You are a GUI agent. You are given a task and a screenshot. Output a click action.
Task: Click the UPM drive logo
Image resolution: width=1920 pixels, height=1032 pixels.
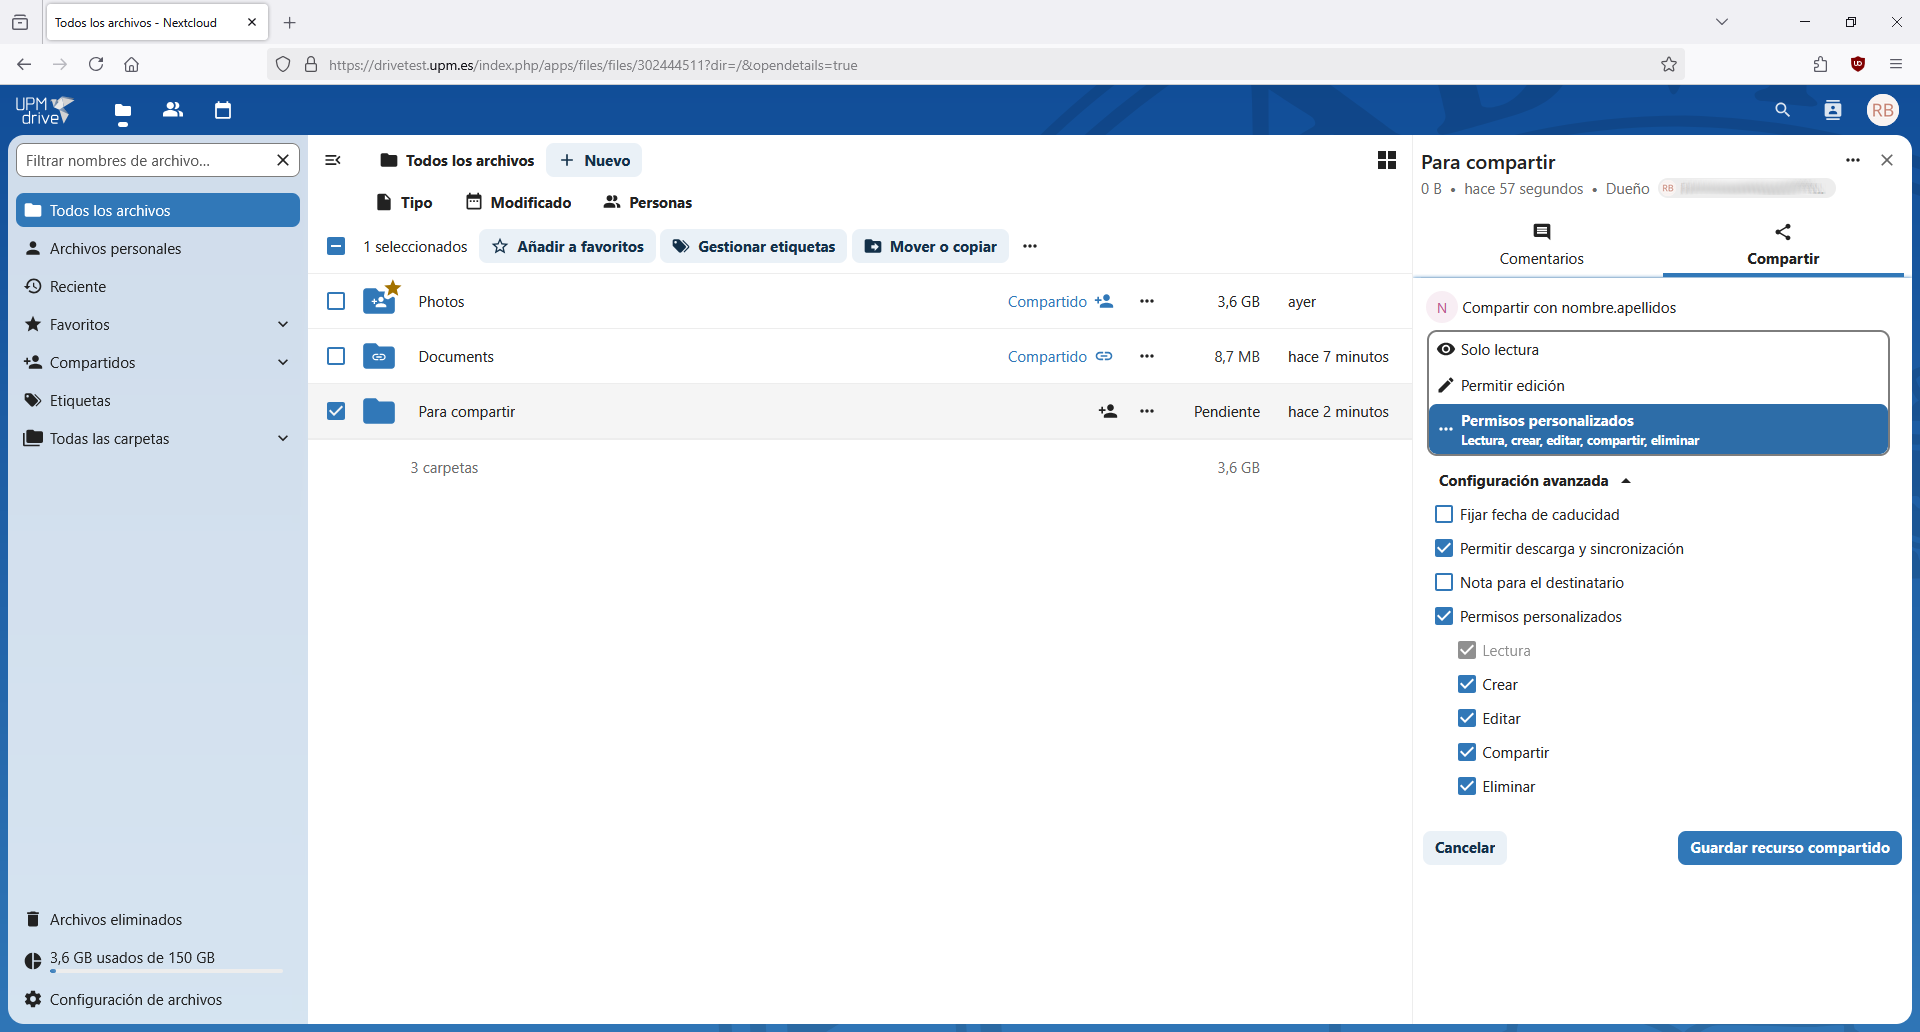click(45, 110)
